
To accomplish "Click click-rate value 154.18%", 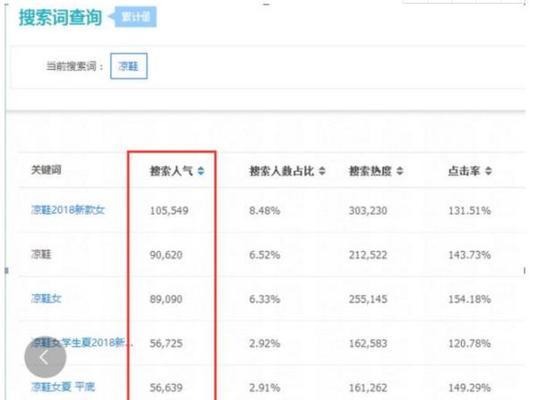I will tap(469, 299).
